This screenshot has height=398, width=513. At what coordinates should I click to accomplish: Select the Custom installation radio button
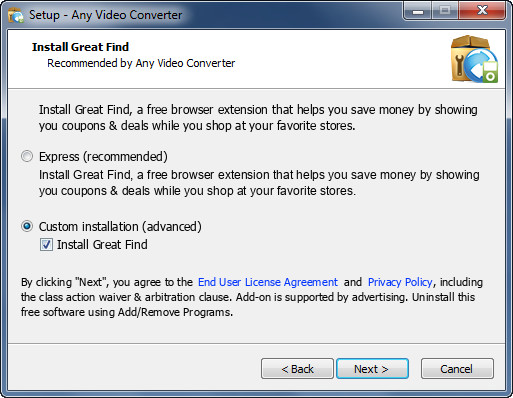click(x=27, y=226)
